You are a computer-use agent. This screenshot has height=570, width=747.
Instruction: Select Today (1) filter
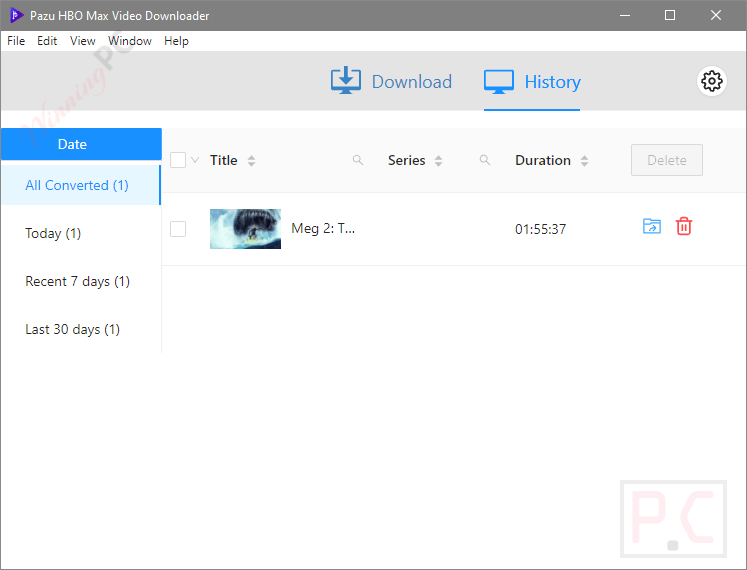click(81, 233)
